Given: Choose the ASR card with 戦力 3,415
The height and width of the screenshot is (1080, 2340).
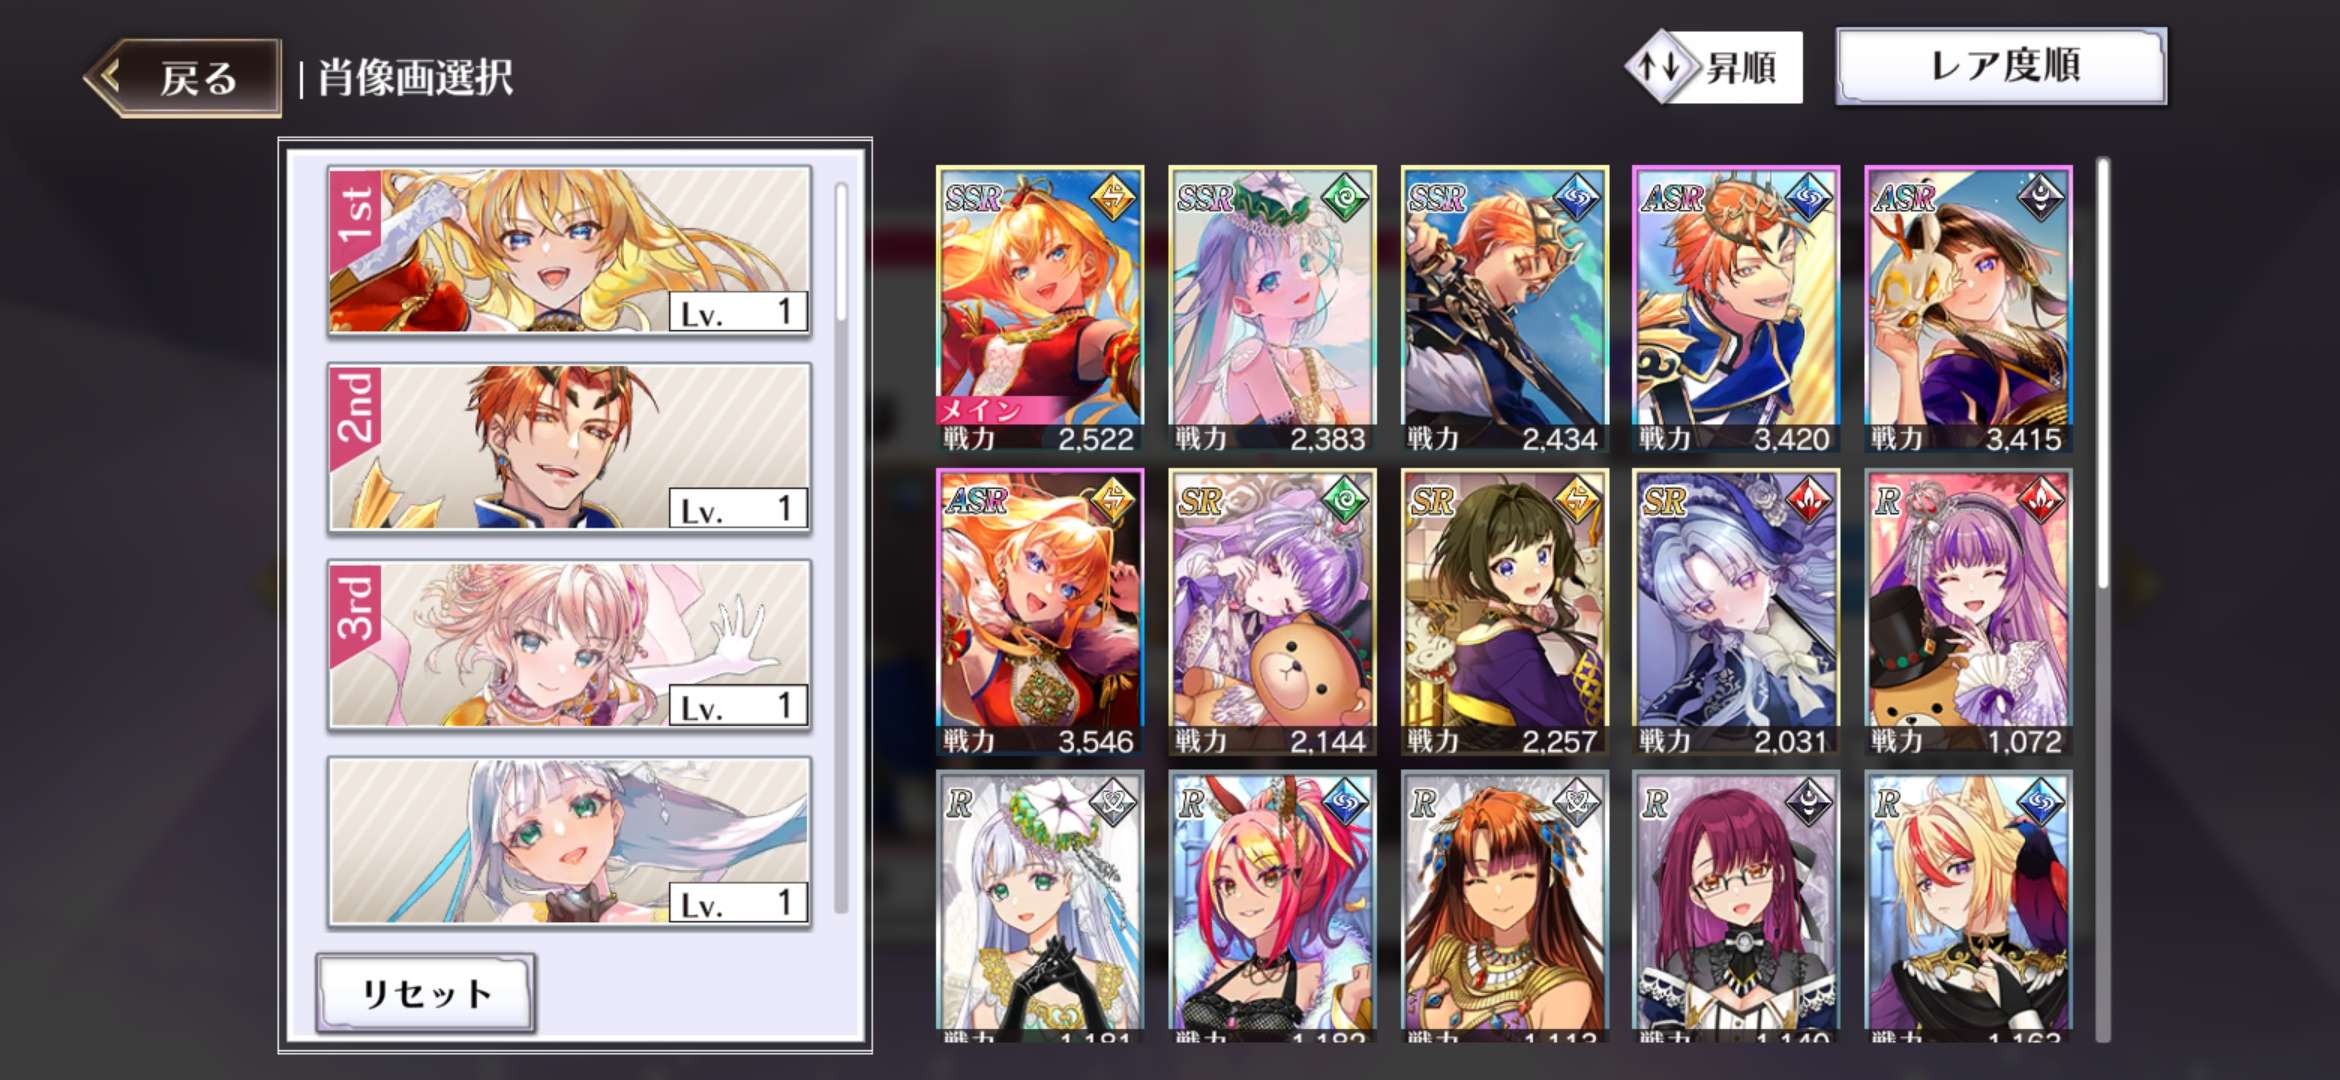Looking at the screenshot, I should (1968, 310).
